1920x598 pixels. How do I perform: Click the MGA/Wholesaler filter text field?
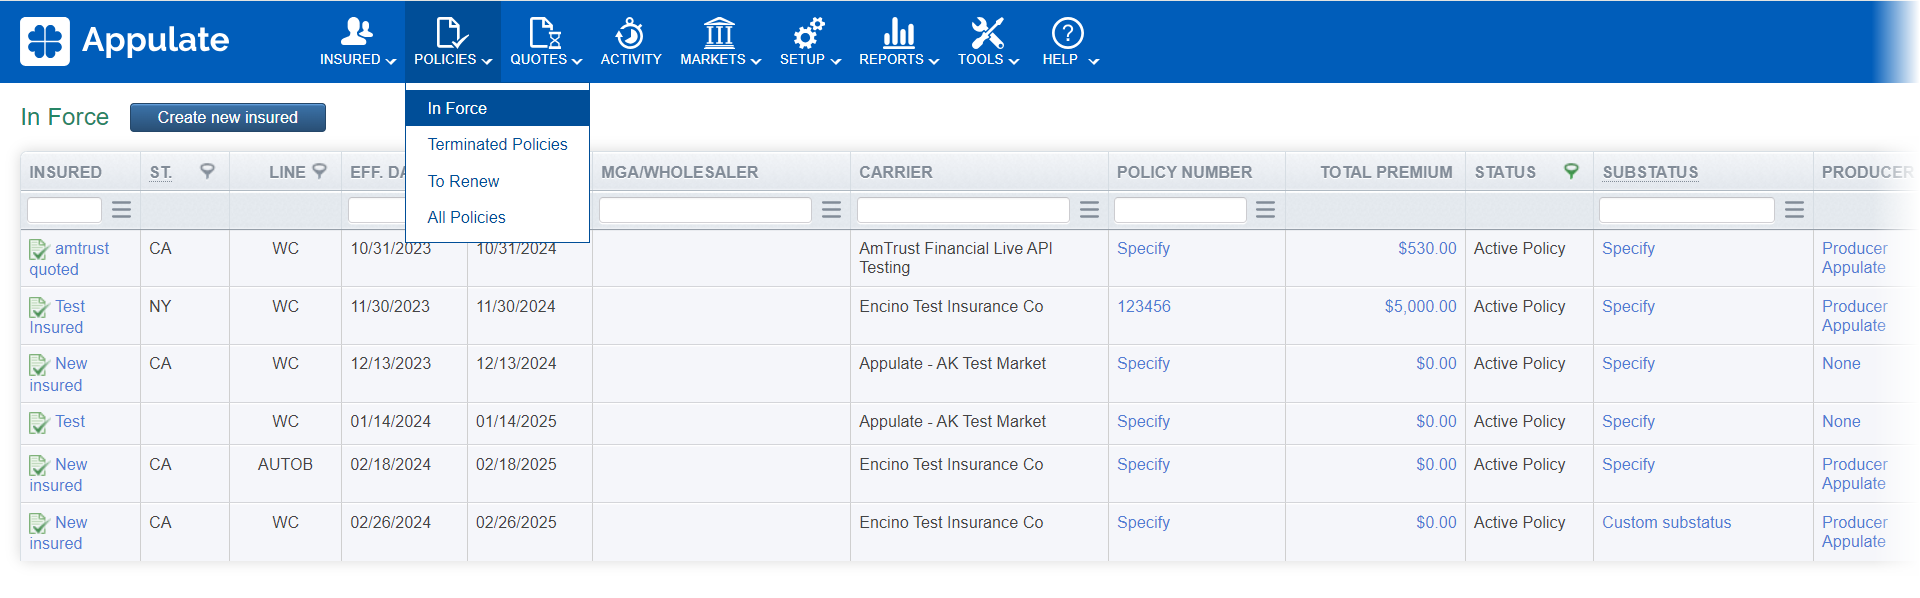(x=705, y=210)
